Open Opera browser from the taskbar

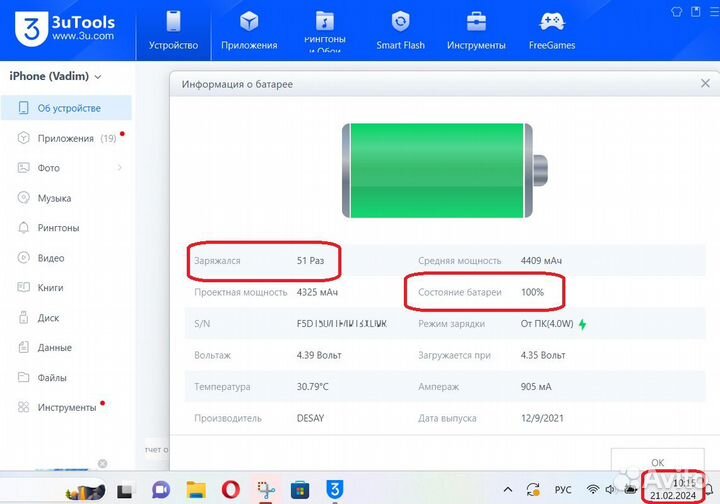tap(230, 490)
